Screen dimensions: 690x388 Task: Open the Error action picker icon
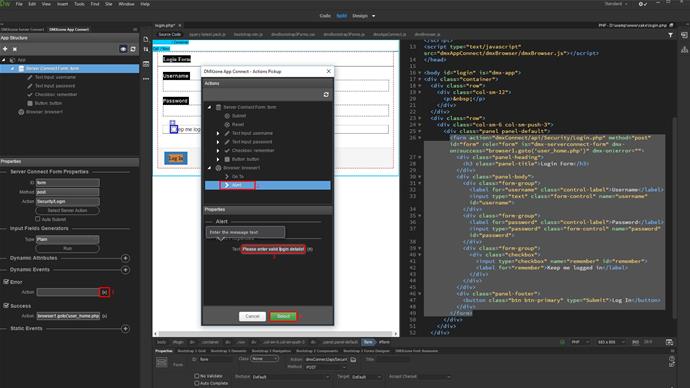(x=104, y=292)
